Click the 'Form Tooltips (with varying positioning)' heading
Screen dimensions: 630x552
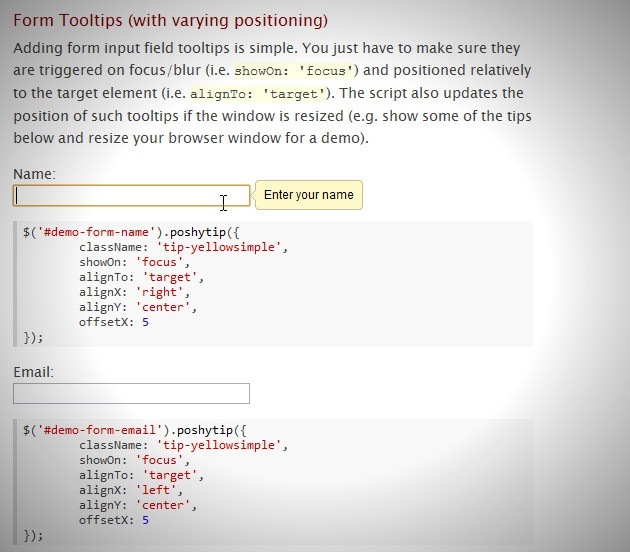pyautogui.click(x=170, y=20)
